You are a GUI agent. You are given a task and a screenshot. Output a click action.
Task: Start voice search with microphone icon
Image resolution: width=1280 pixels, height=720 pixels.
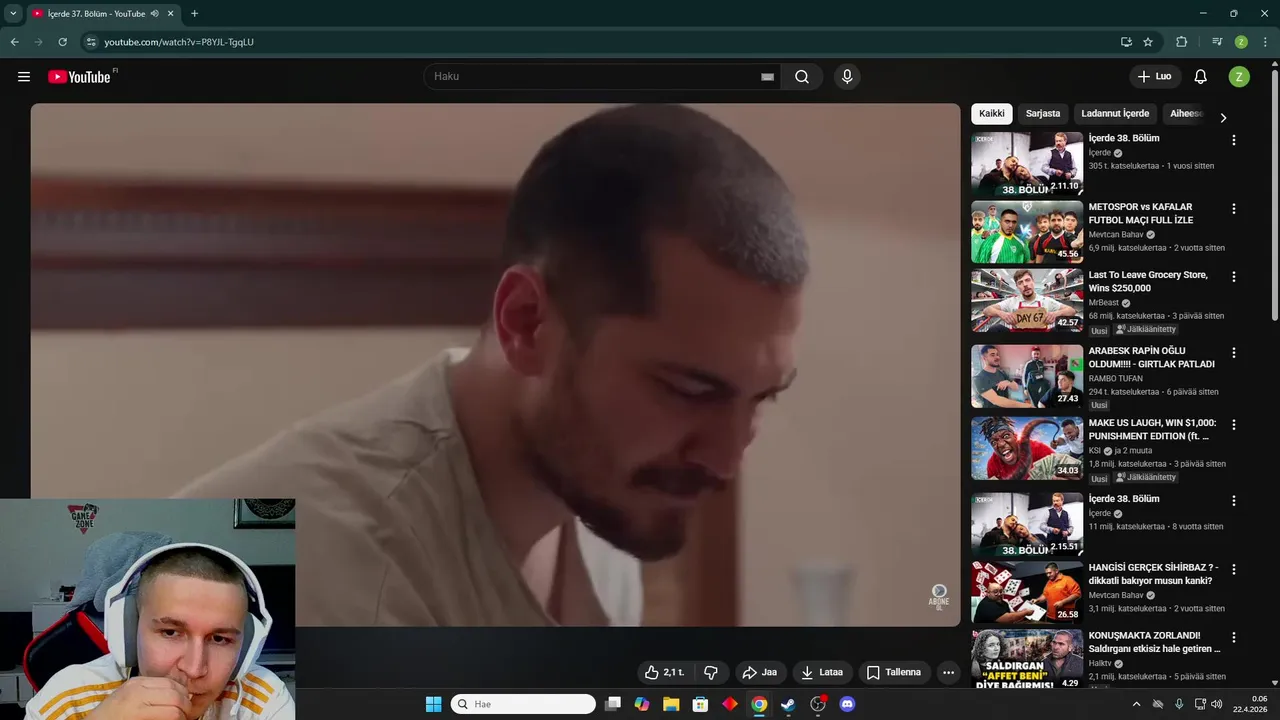(x=847, y=77)
